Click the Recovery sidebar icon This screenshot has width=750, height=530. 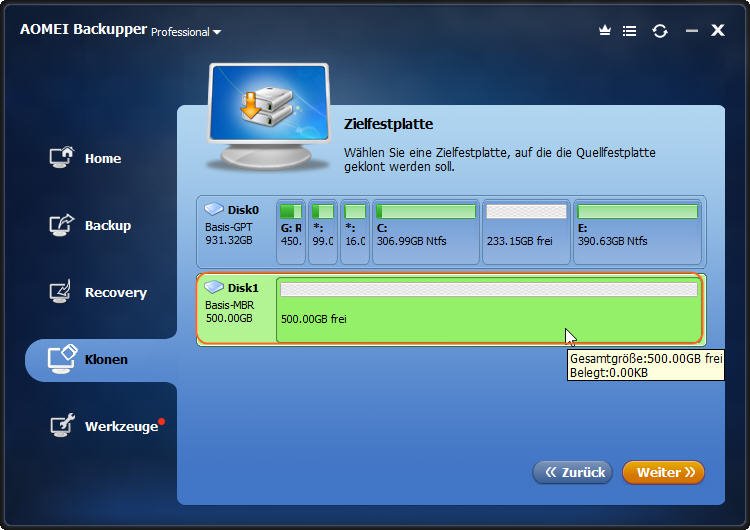click(60, 291)
